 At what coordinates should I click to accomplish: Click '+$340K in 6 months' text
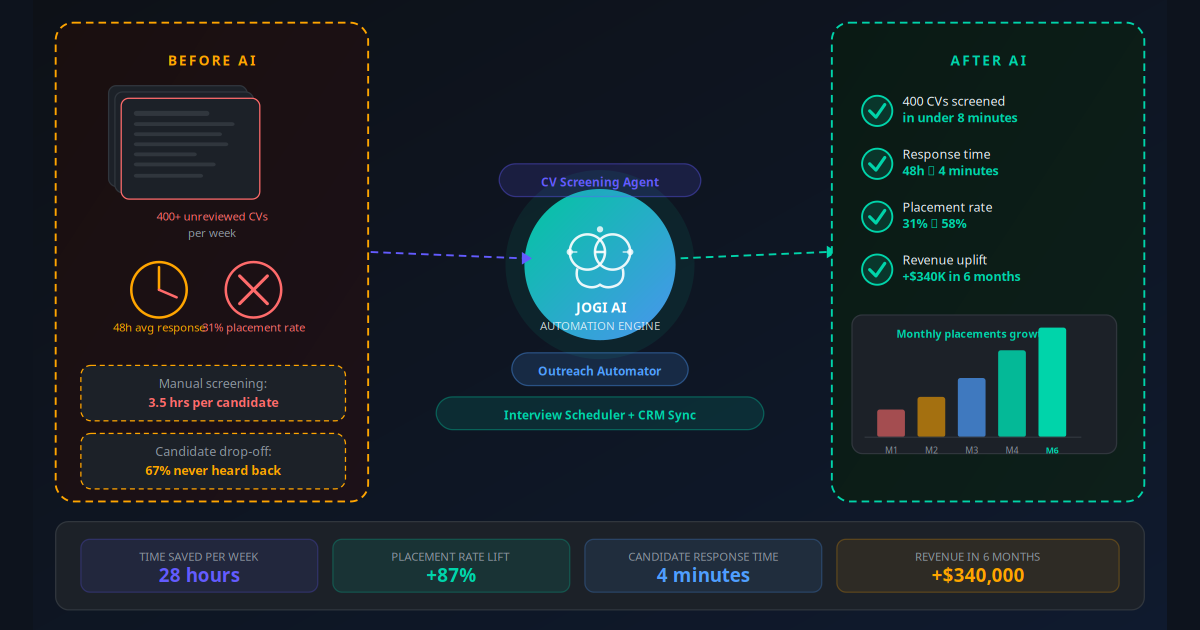[962, 277]
